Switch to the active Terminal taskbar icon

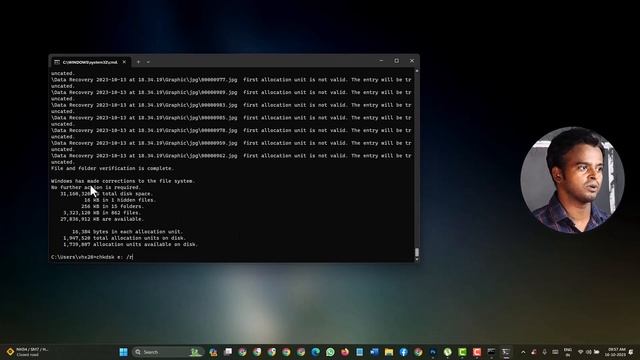506,352
